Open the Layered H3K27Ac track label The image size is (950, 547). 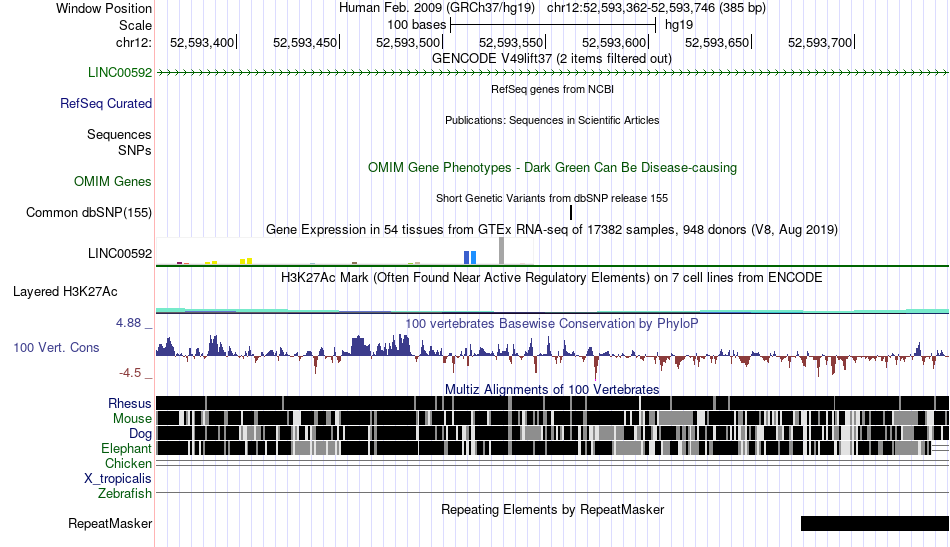(x=65, y=292)
